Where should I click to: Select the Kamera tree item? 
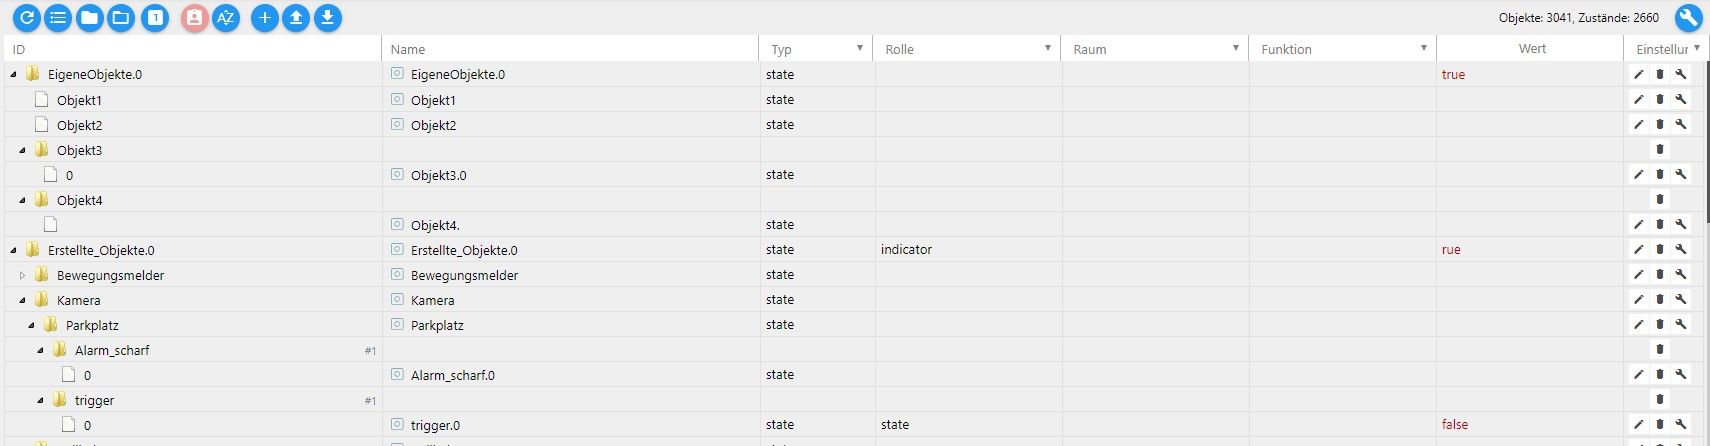point(79,300)
